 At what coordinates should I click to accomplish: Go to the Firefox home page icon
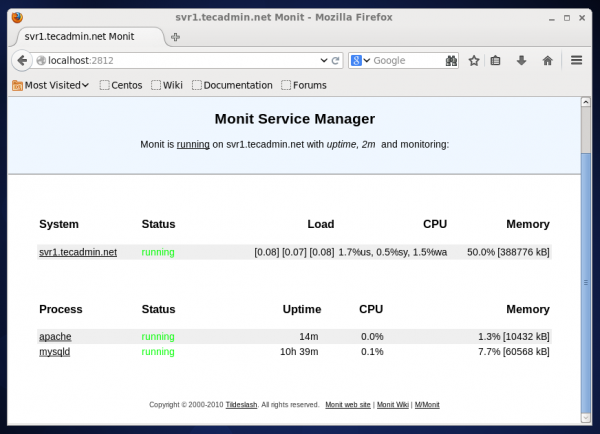tap(547, 60)
